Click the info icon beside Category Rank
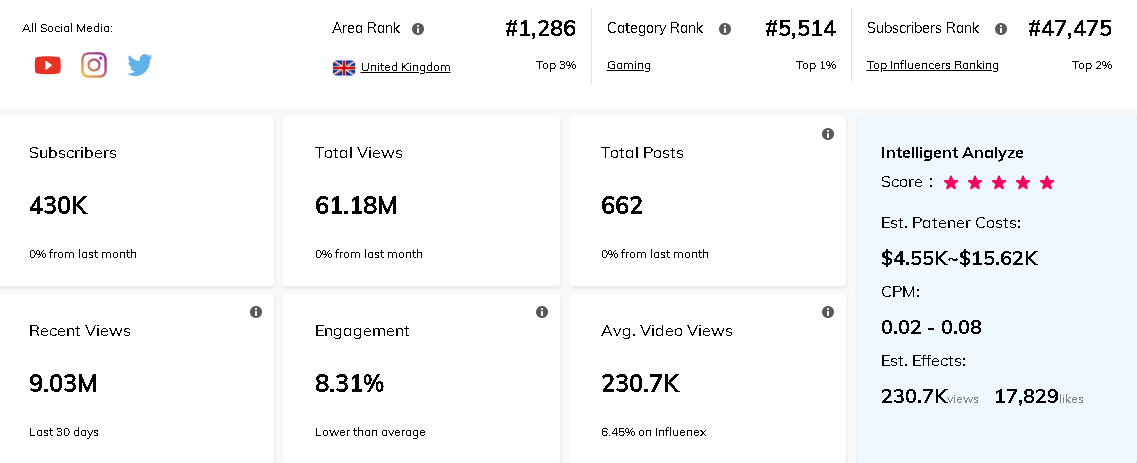Screen dimensions: 1137x463 pos(725,29)
